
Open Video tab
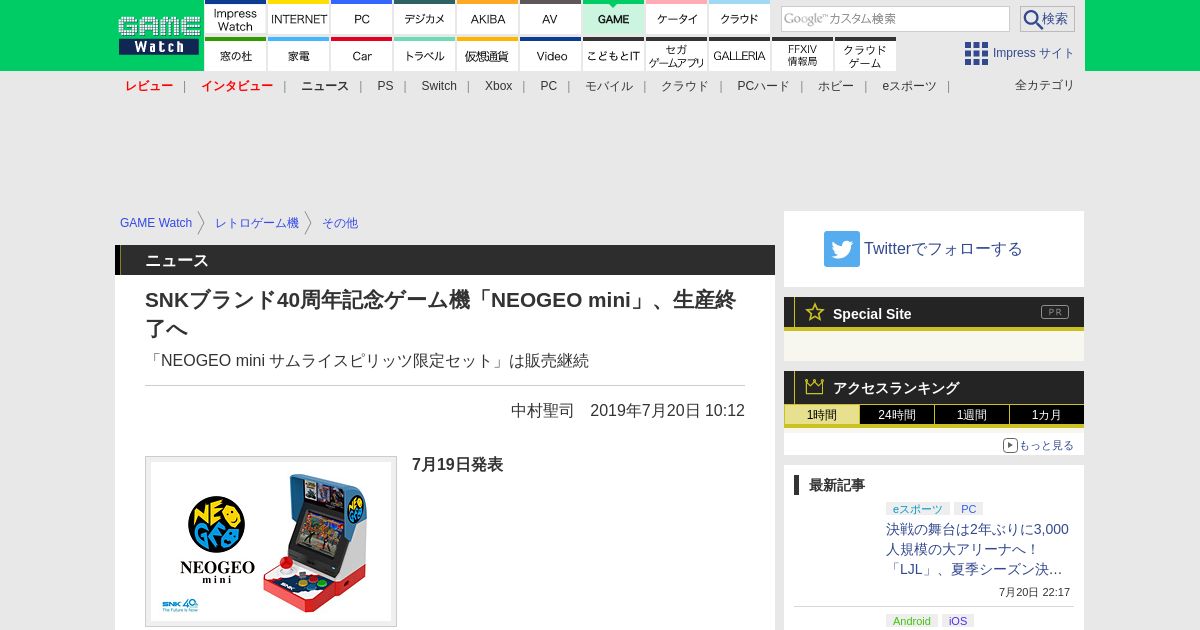point(551,55)
